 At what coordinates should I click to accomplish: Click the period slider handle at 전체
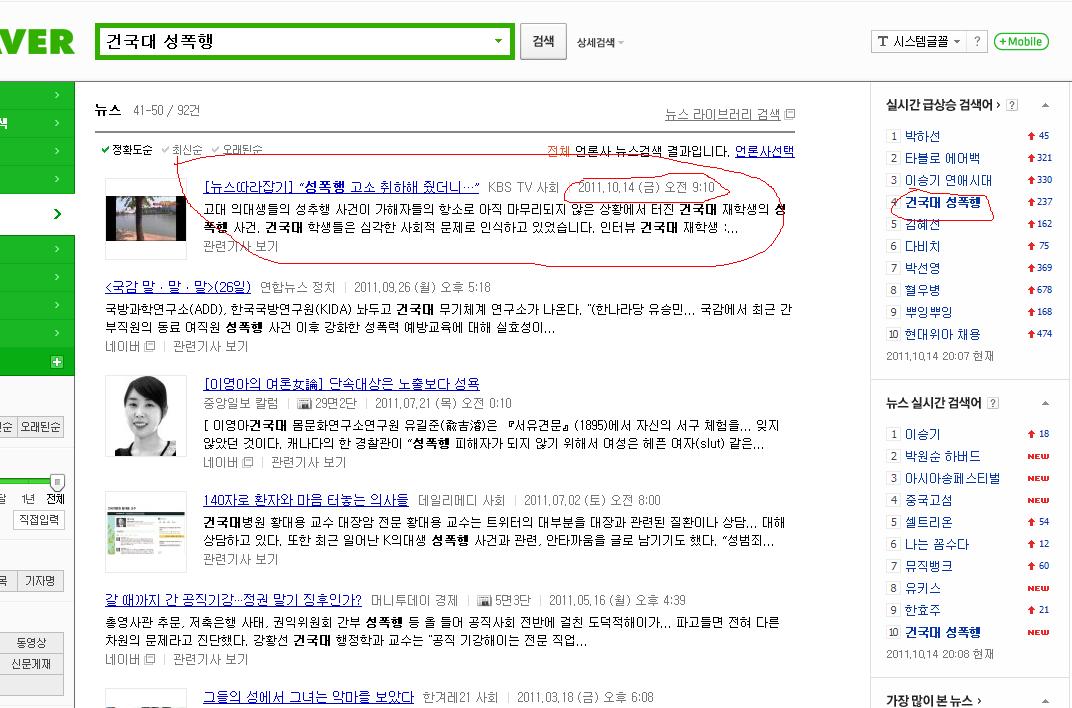(x=57, y=482)
